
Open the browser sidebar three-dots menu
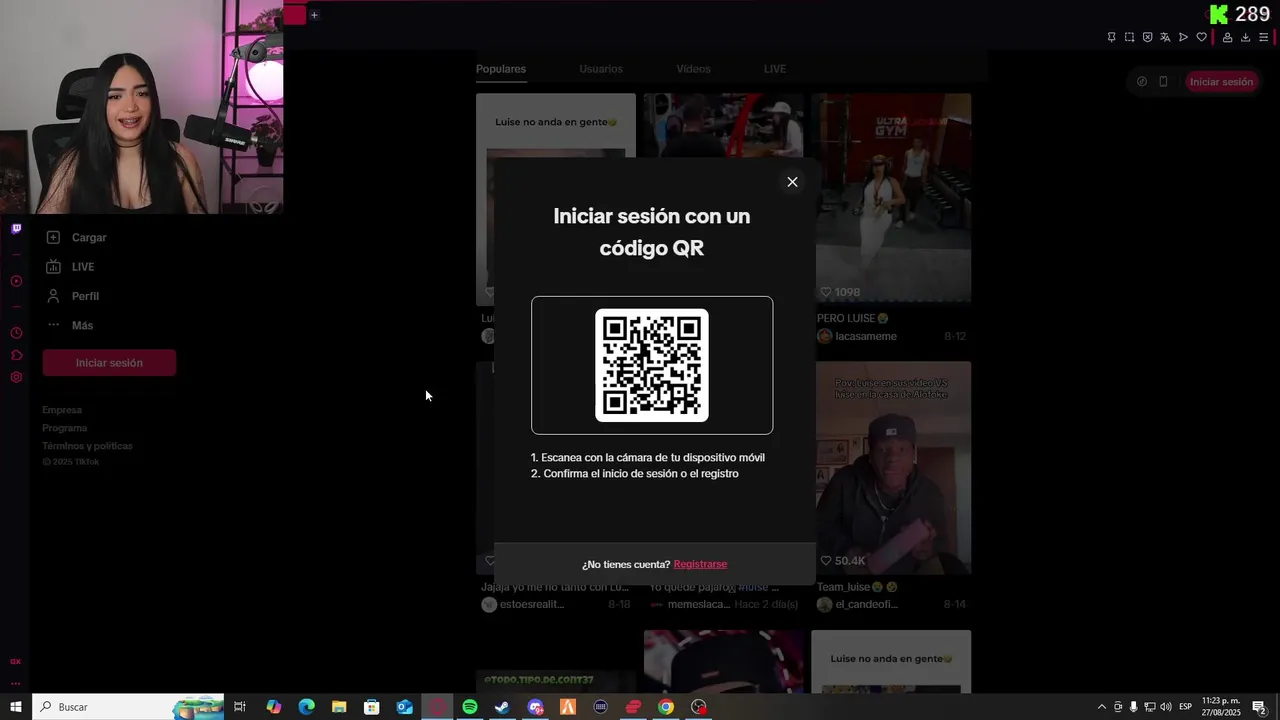coord(16,684)
